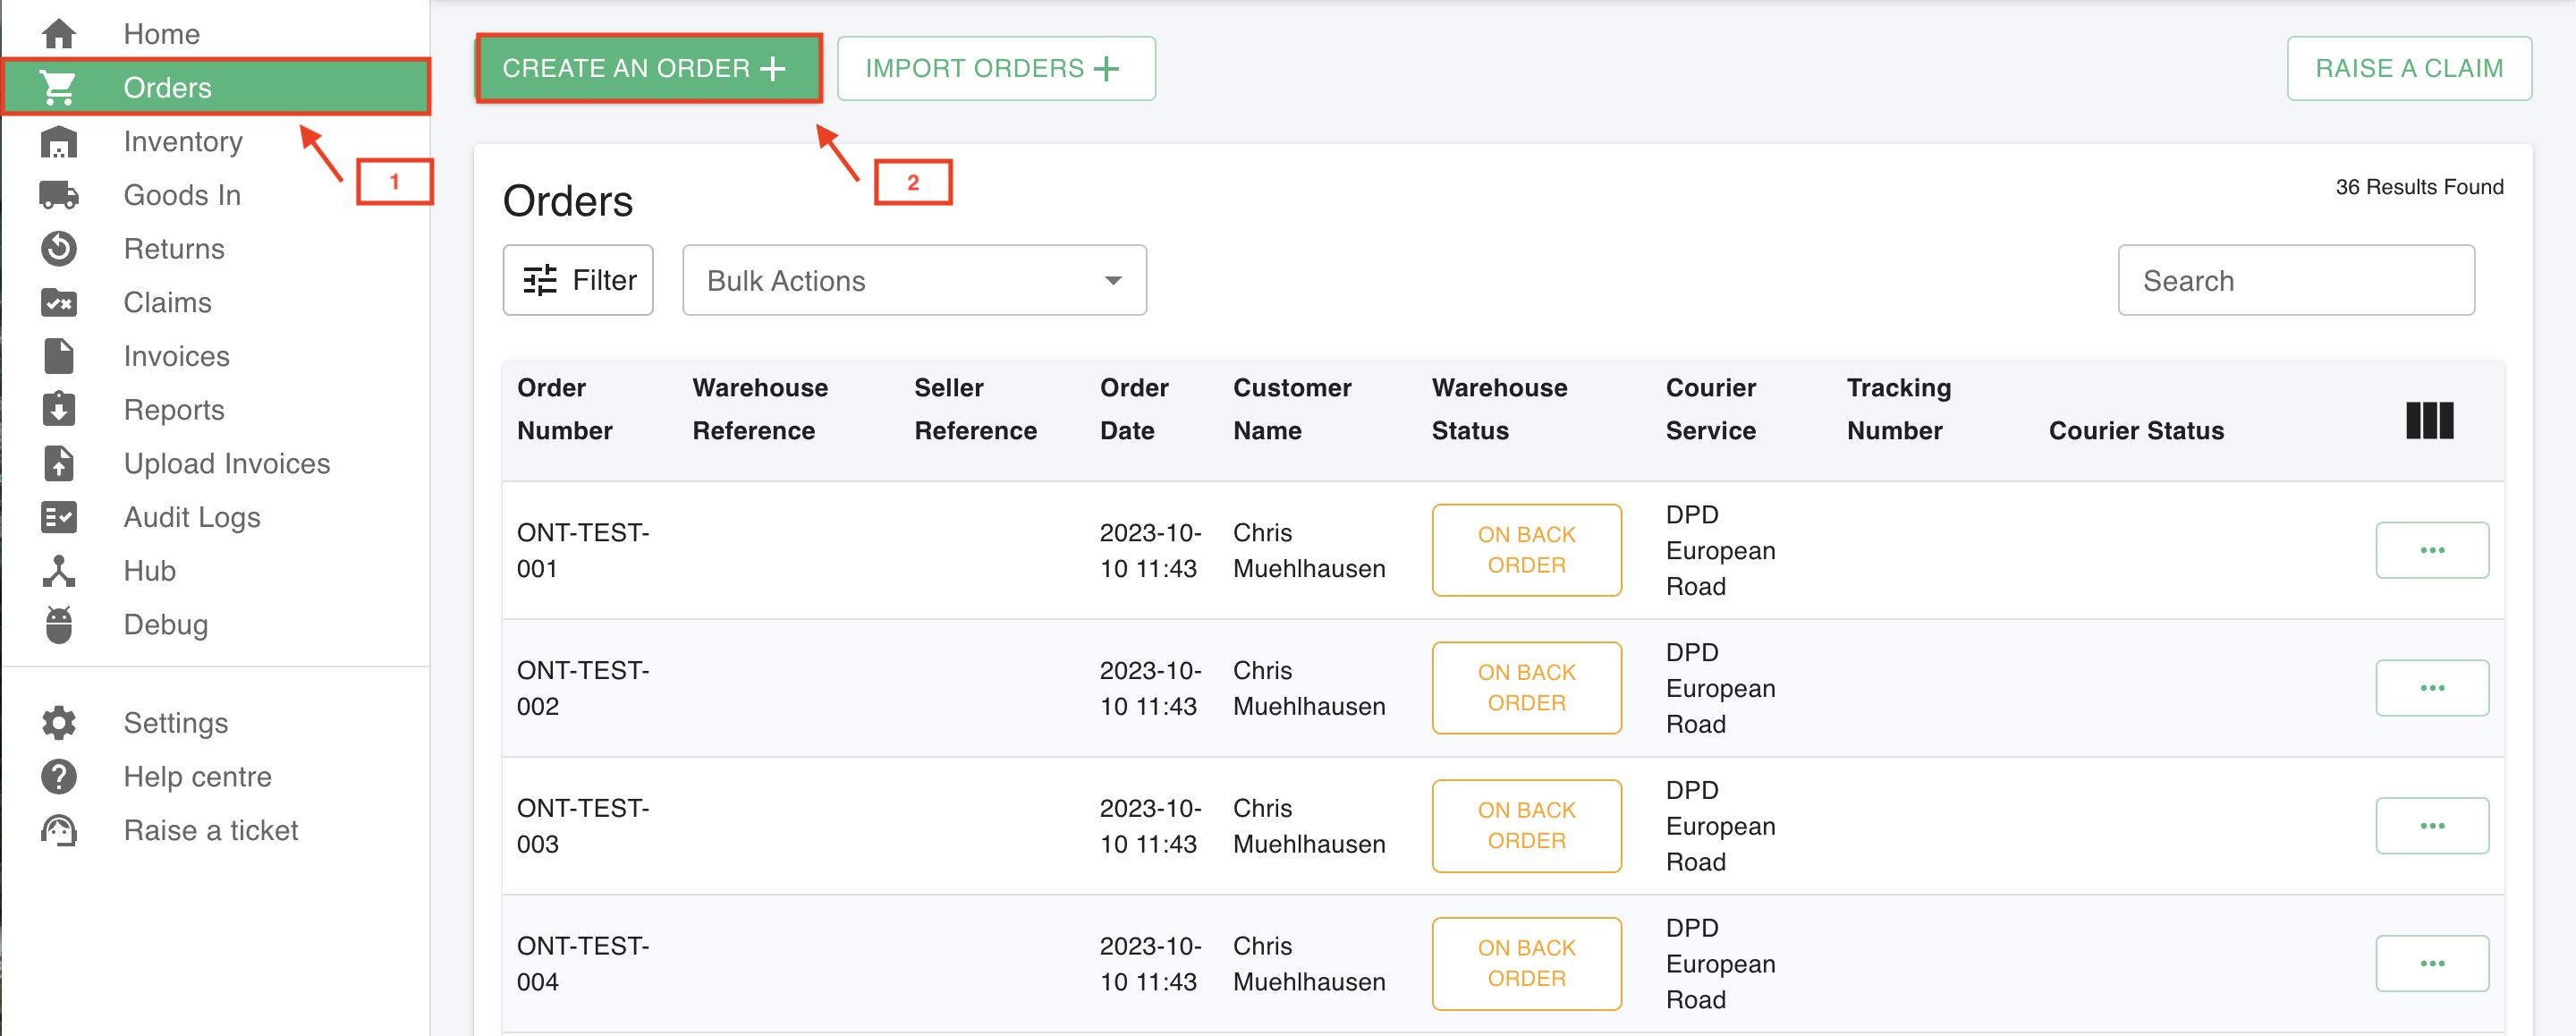Click the 36 Results Found text
The height and width of the screenshot is (1036, 2576).
tap(2419, 187)
